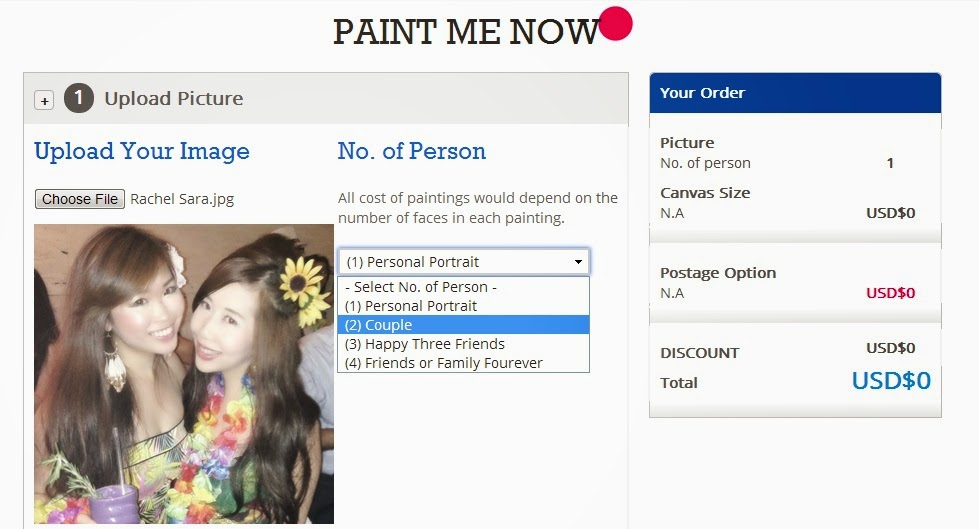979x529 pixels.
Task: Click the red dot in the logo
Action: click(616, 24)
